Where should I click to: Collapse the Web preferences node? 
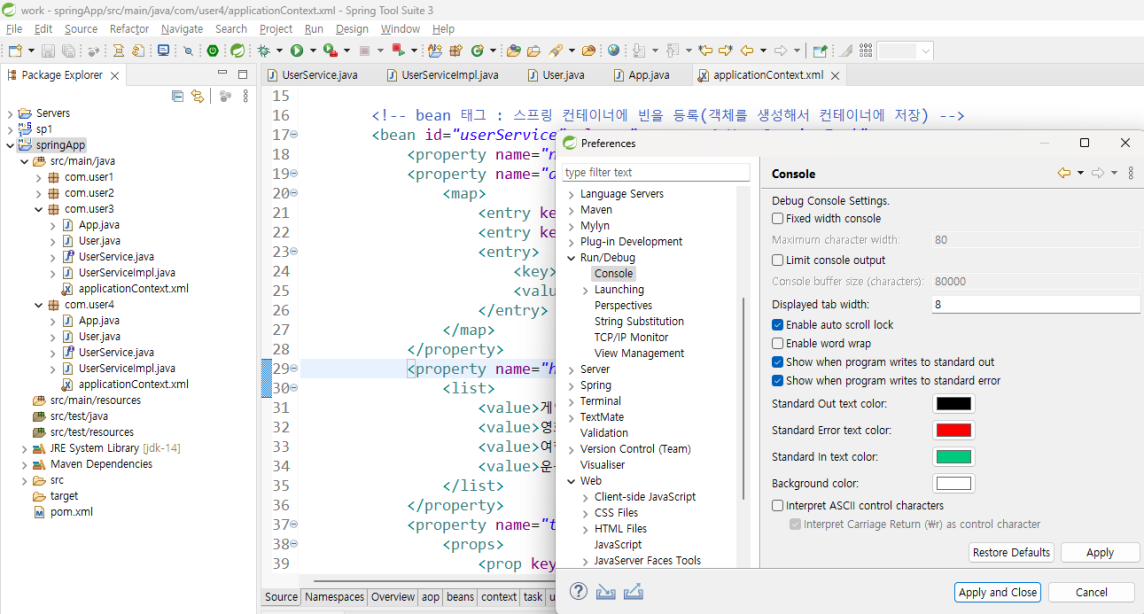571,481
